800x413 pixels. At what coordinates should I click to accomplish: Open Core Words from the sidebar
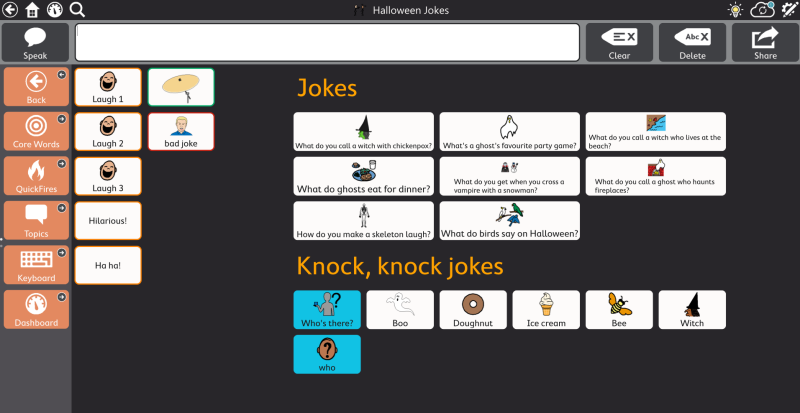36,131
